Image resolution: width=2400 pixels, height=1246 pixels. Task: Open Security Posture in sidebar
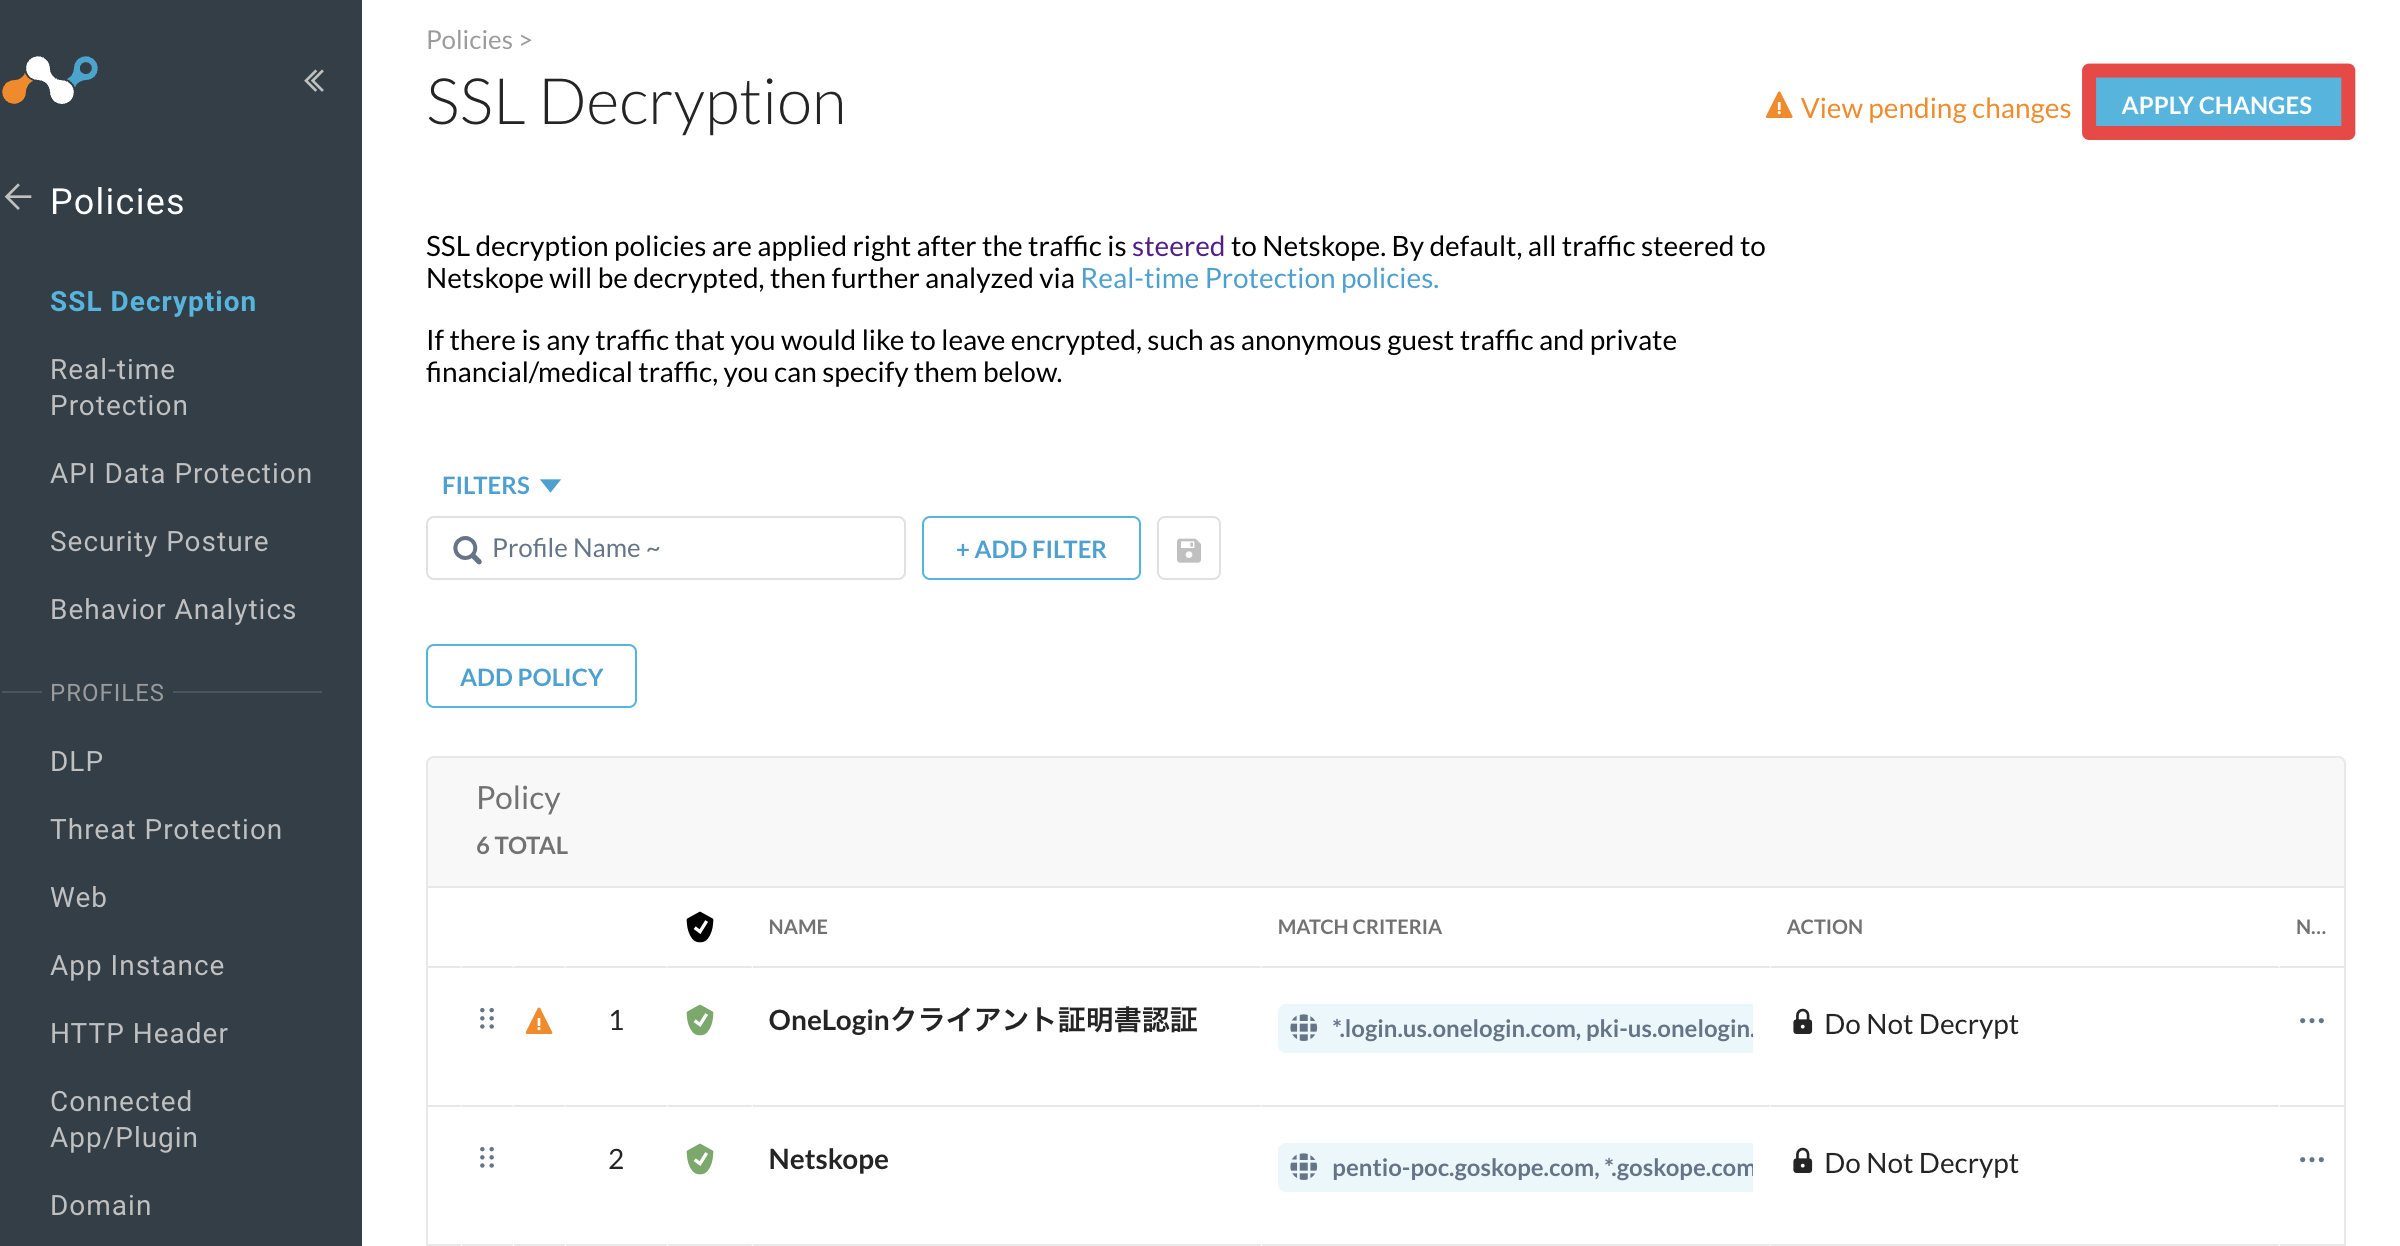point(159,541)
